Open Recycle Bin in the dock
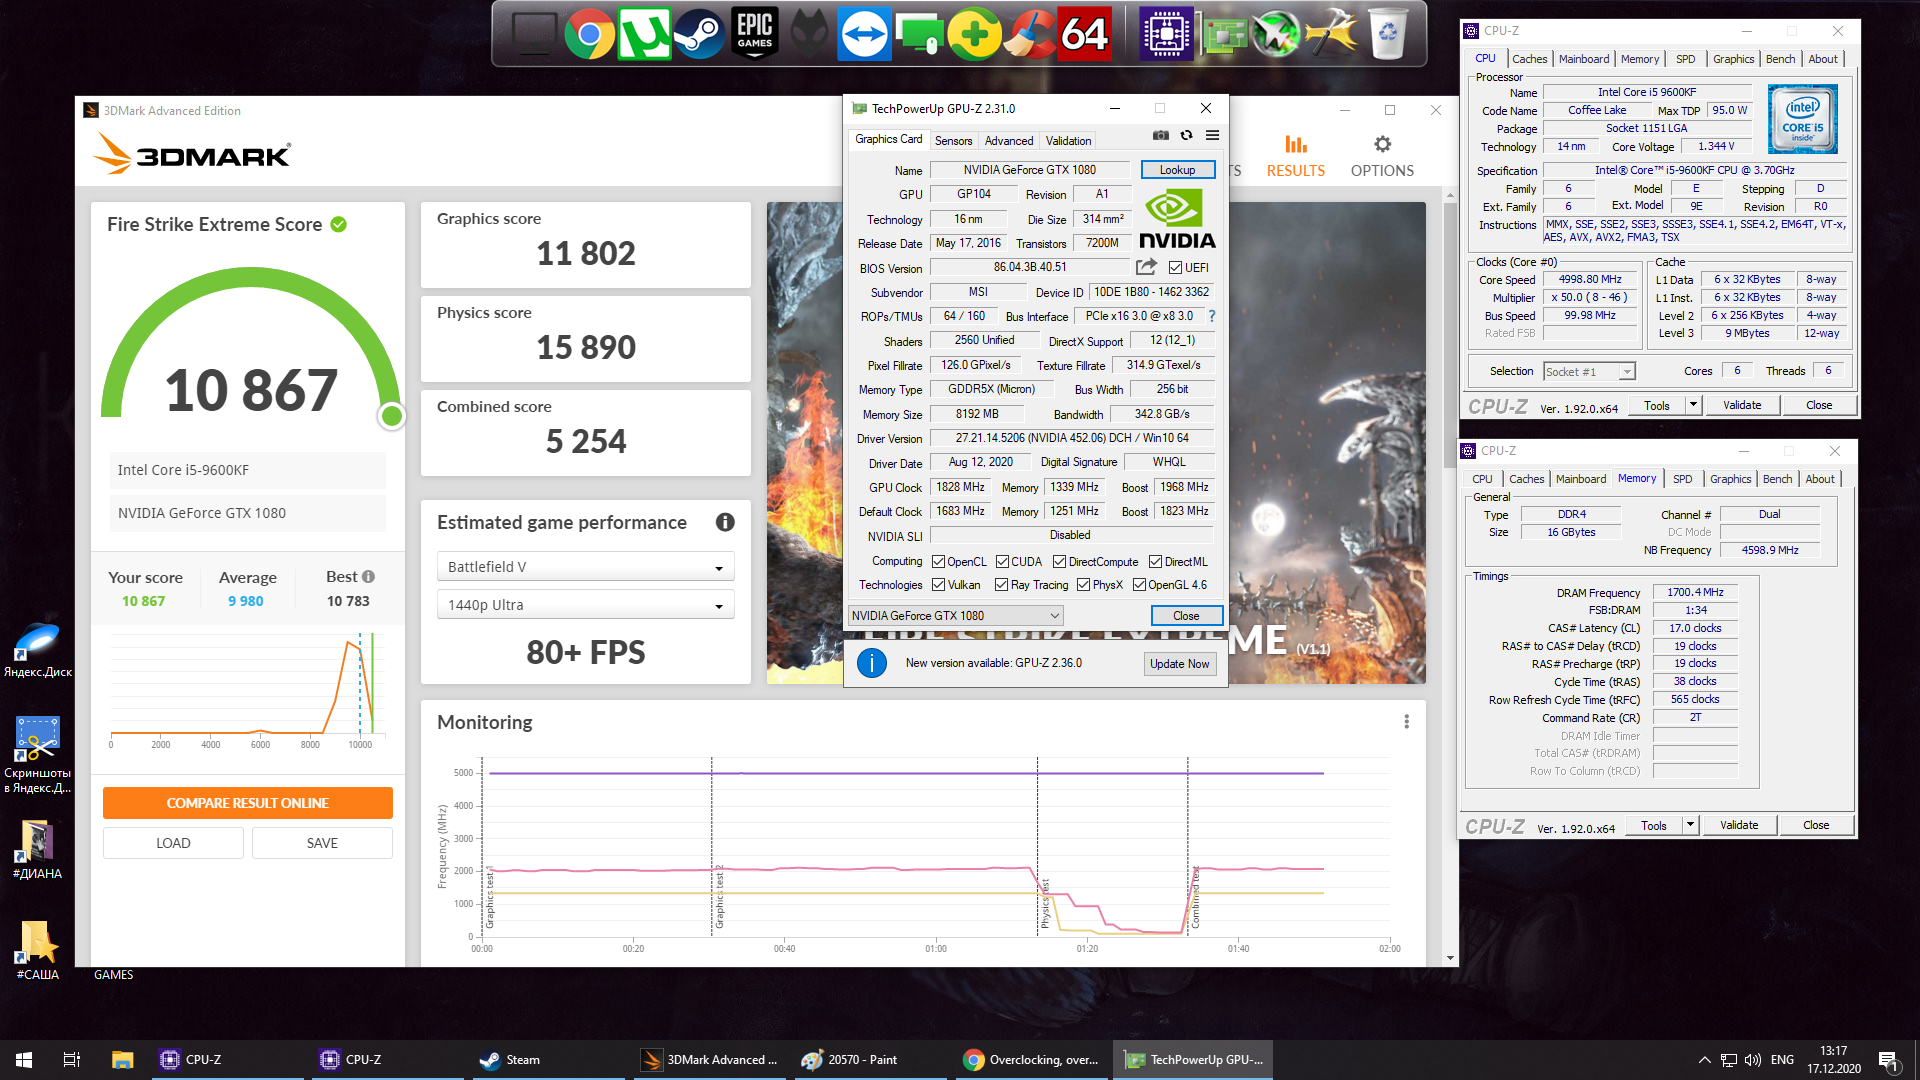 1388,35
